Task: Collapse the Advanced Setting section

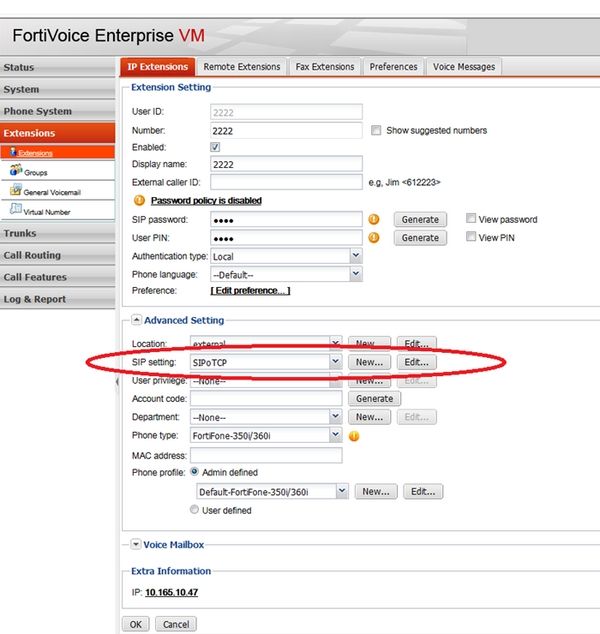Action: pyautogui.click(x=136, y=320)
